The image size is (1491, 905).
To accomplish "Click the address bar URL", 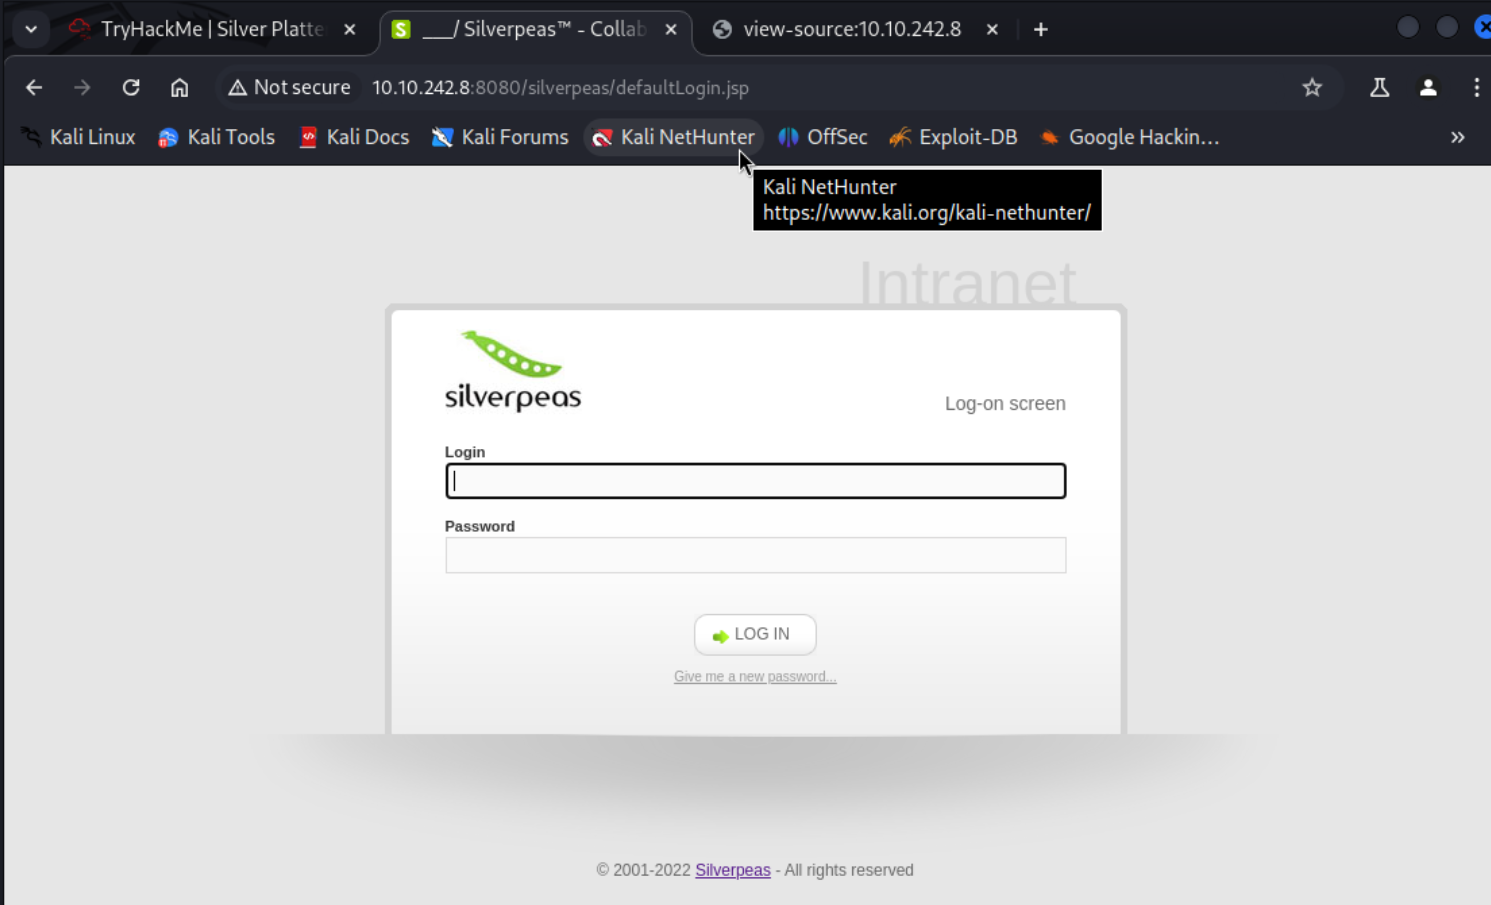I will (560, 88).
